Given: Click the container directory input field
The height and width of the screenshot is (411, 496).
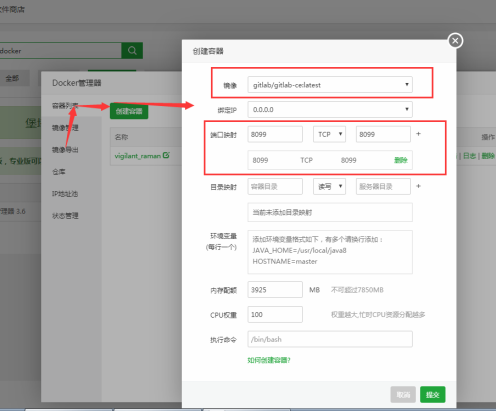Looking at the screenshot, I should click(275, 186).
